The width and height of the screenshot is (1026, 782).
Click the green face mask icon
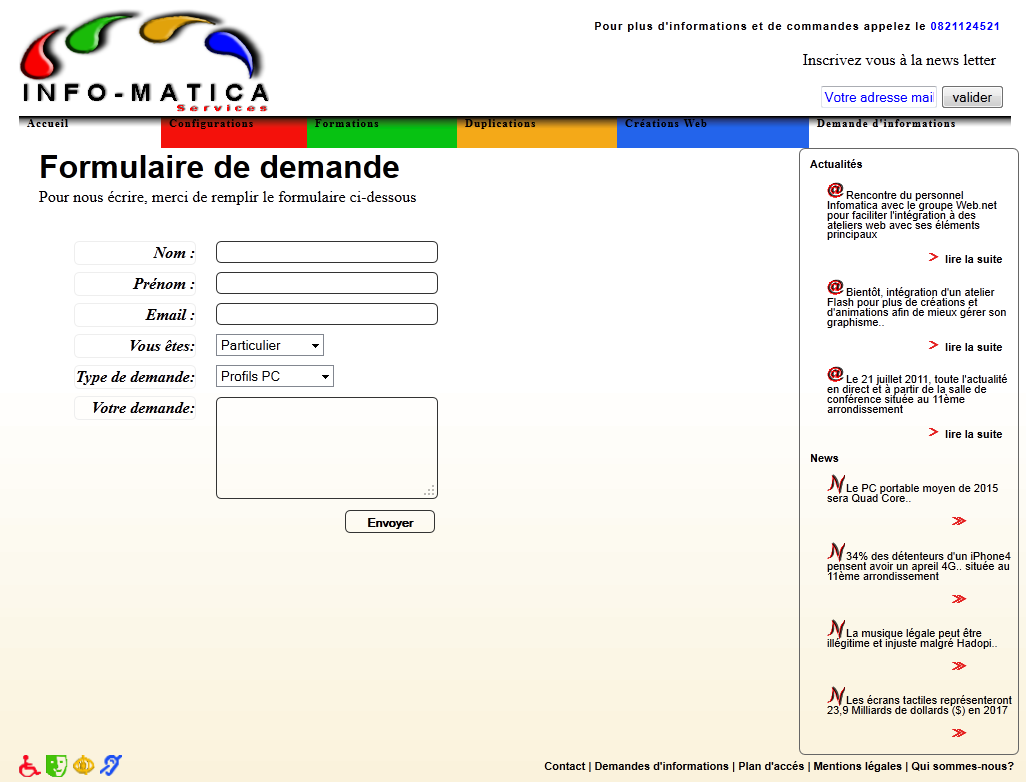click(56, 766)
